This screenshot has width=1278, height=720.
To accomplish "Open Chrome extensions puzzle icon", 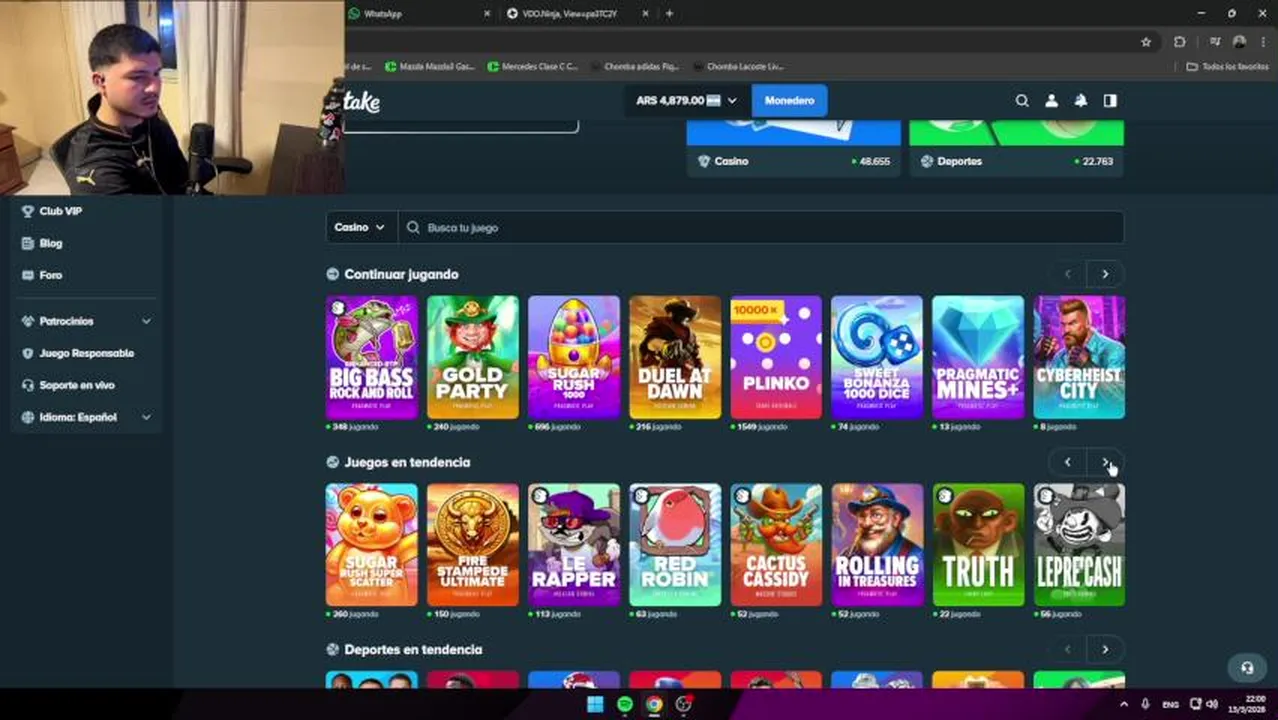I will point(1180,42).
